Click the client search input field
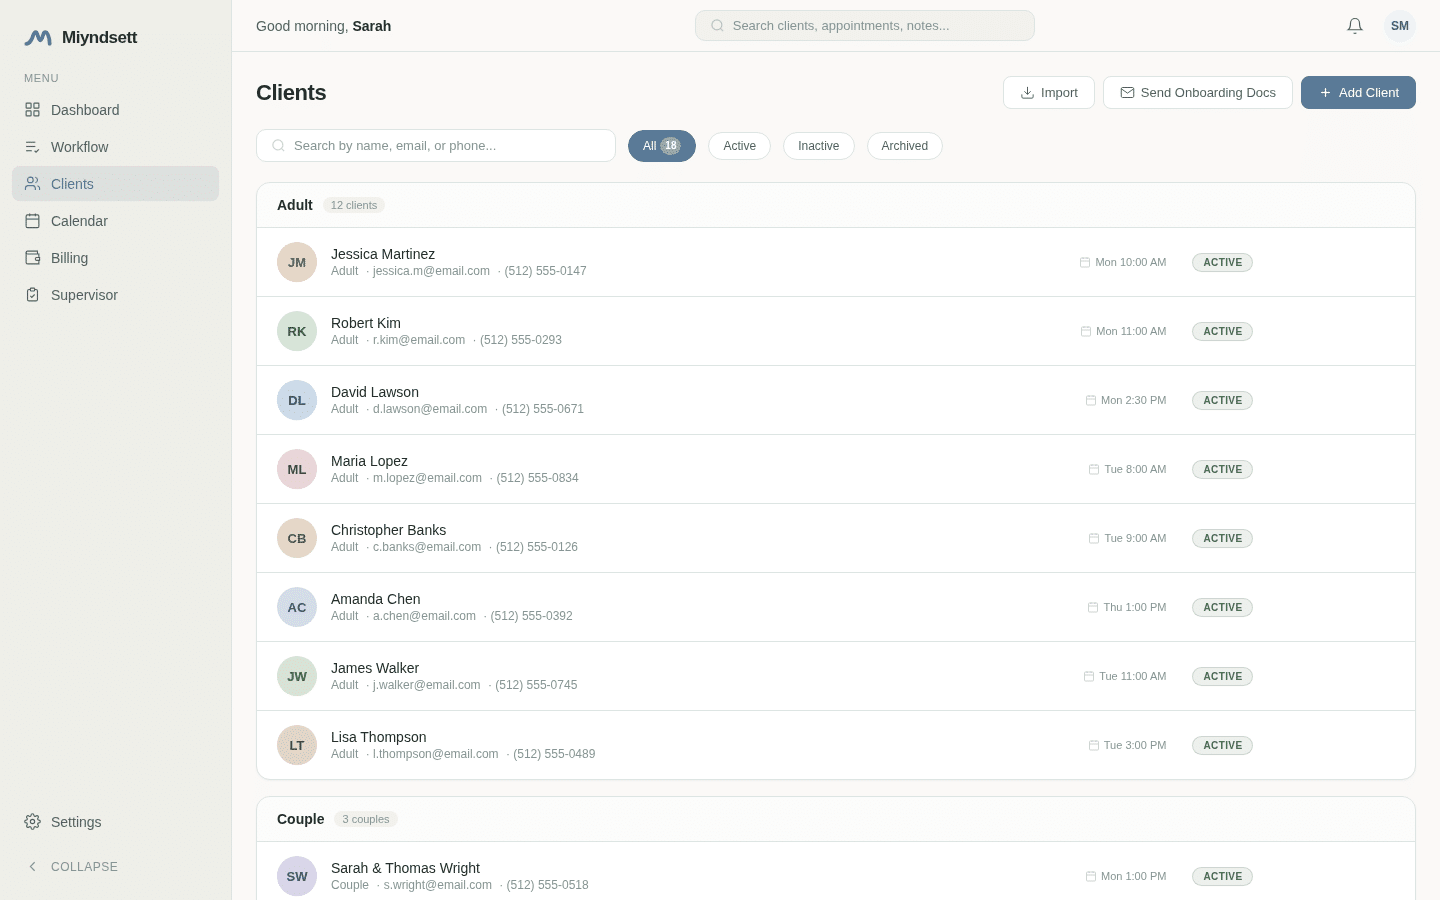1440x900 pixels. tap(436, 146)
